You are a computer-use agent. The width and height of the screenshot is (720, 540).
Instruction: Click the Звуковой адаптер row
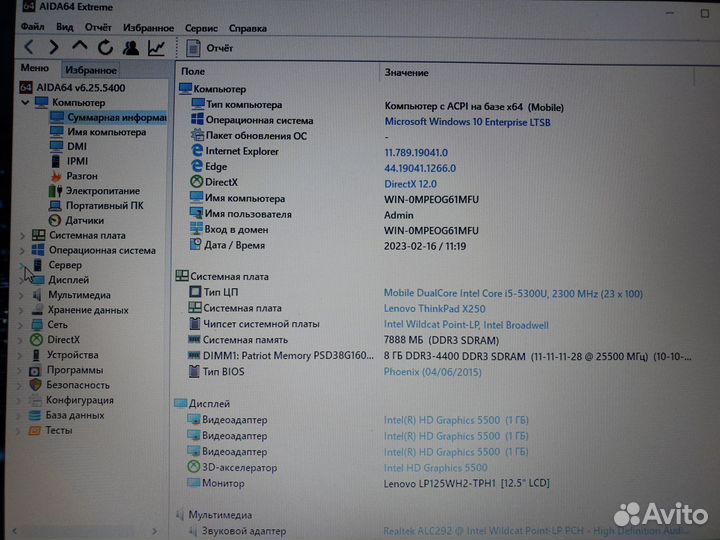tap(441, 531)
